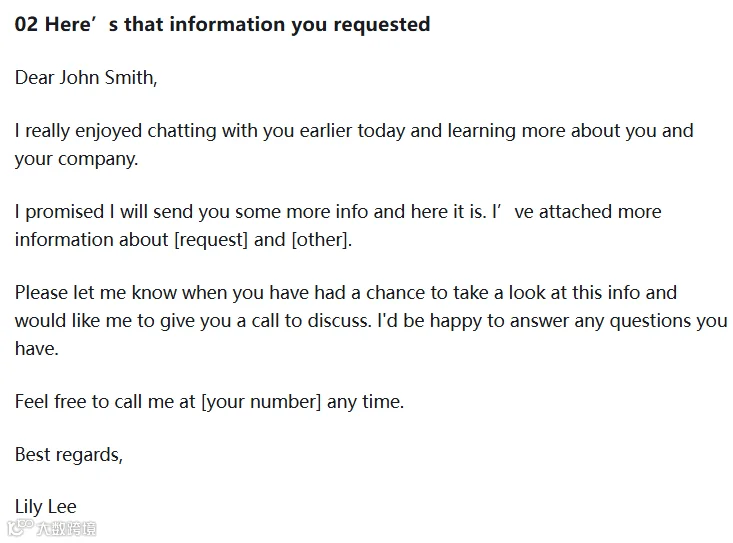
Task: Click the '[your number]' placeholder
Action: tap(261, 402)
